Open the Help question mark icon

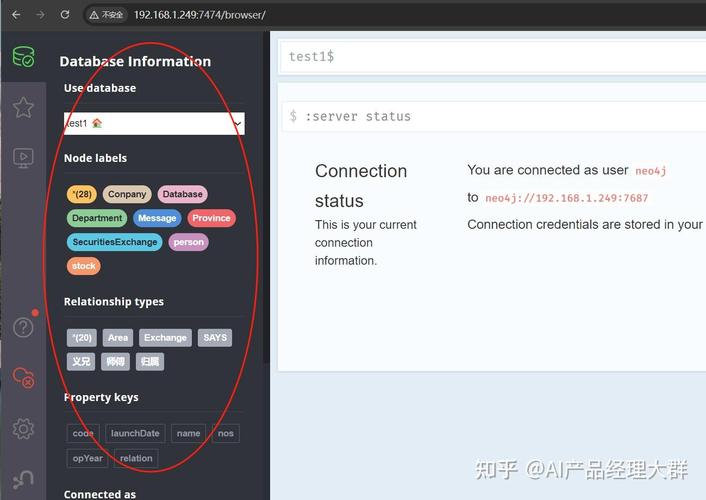pyautogui.click(x=23, y=327)
